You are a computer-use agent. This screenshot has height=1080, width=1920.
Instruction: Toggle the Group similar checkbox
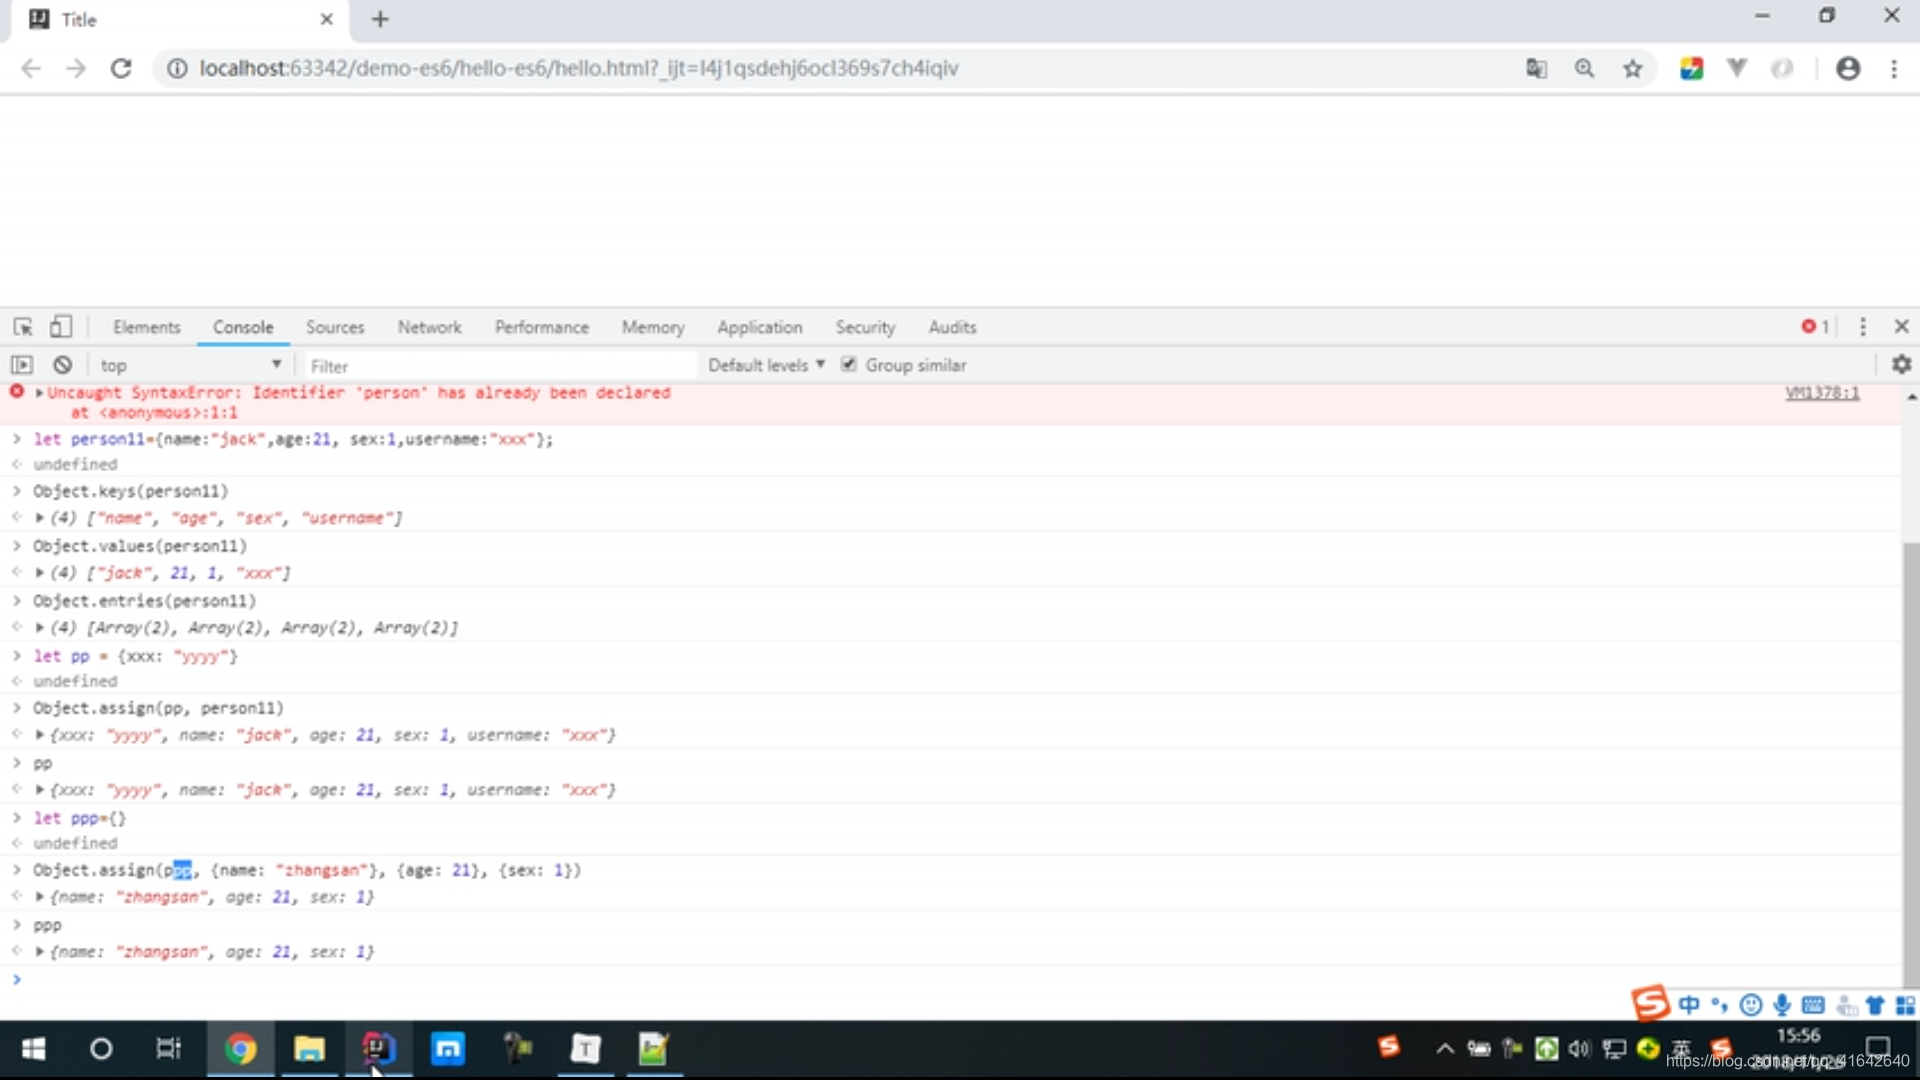pos(848,364)
